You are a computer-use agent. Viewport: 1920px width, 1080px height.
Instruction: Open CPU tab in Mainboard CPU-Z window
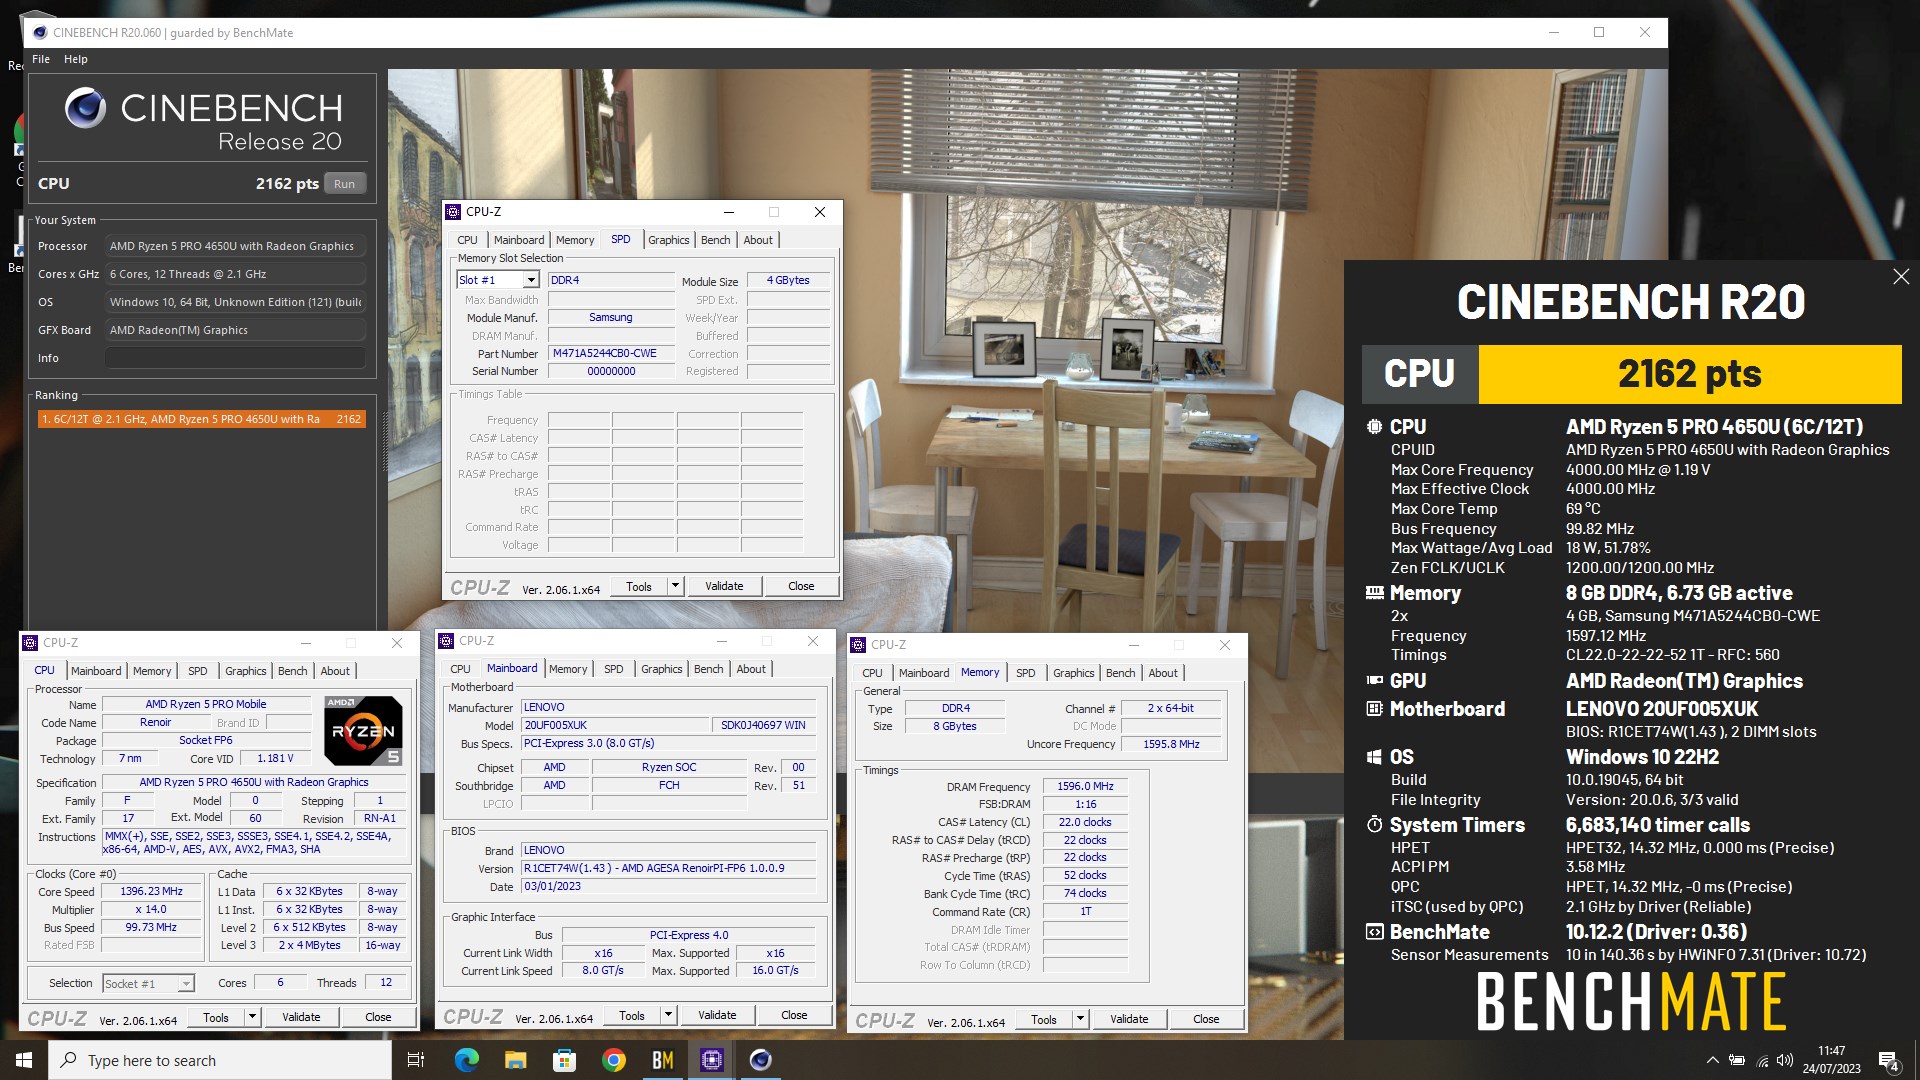point(460,669)
